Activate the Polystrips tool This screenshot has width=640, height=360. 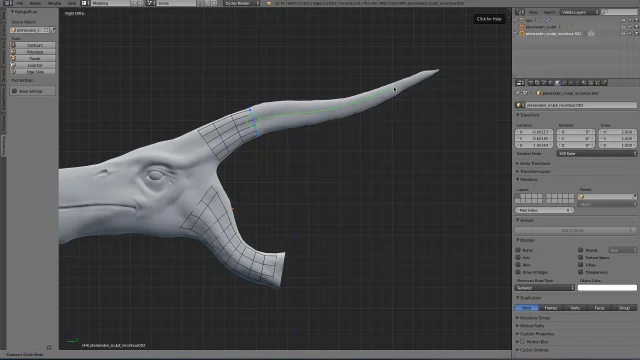[33, 52]
